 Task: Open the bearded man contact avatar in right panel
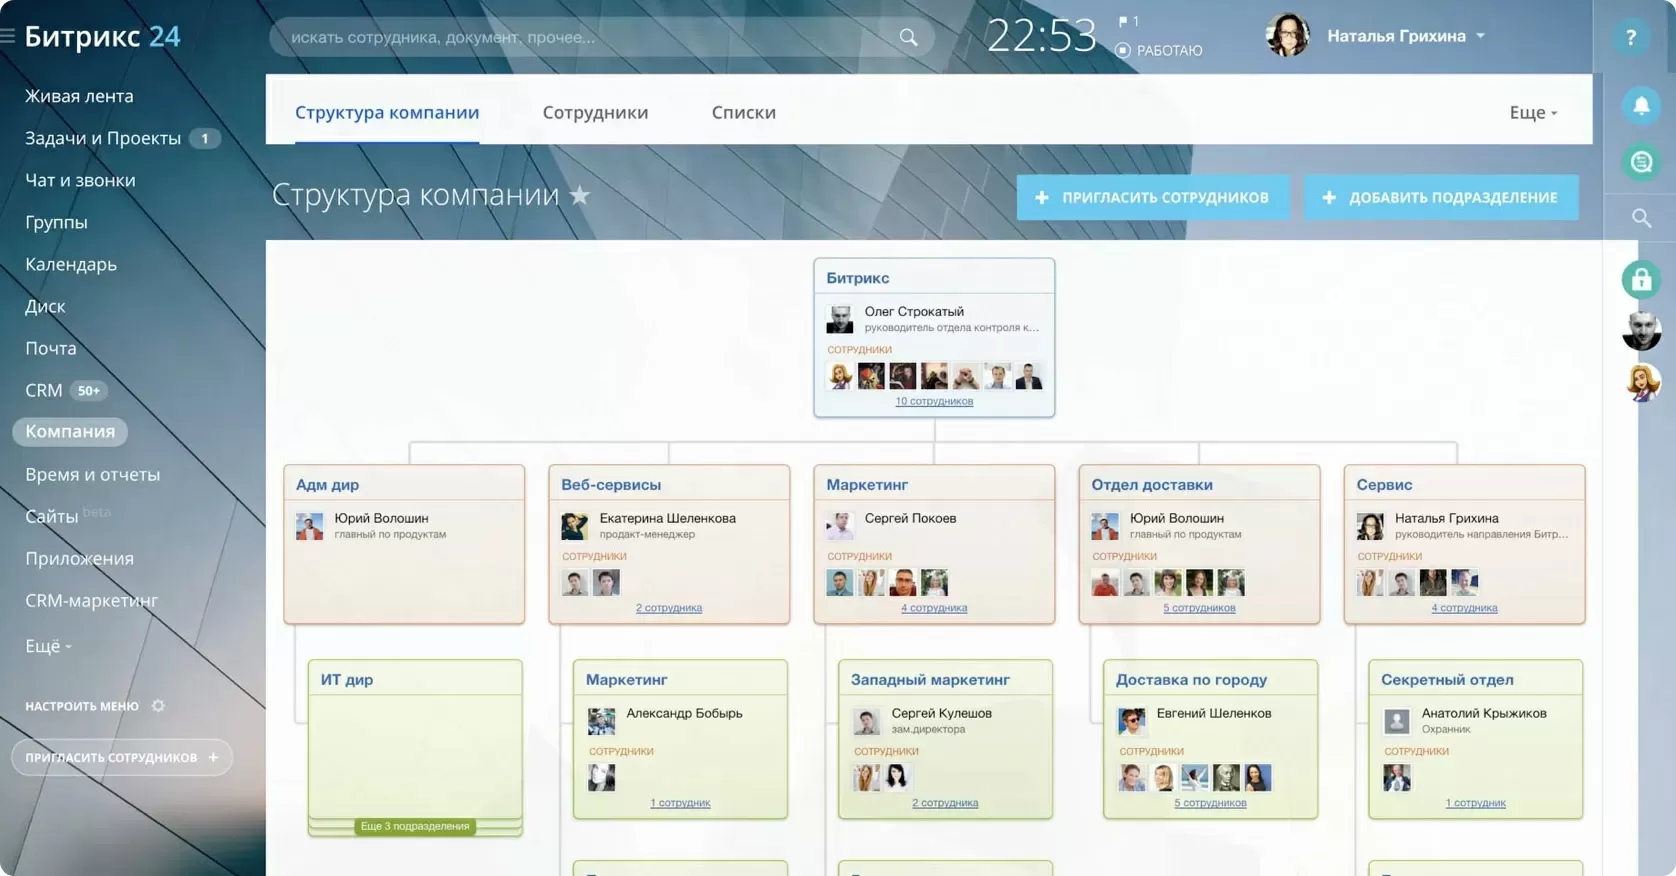click(1641, 331)
